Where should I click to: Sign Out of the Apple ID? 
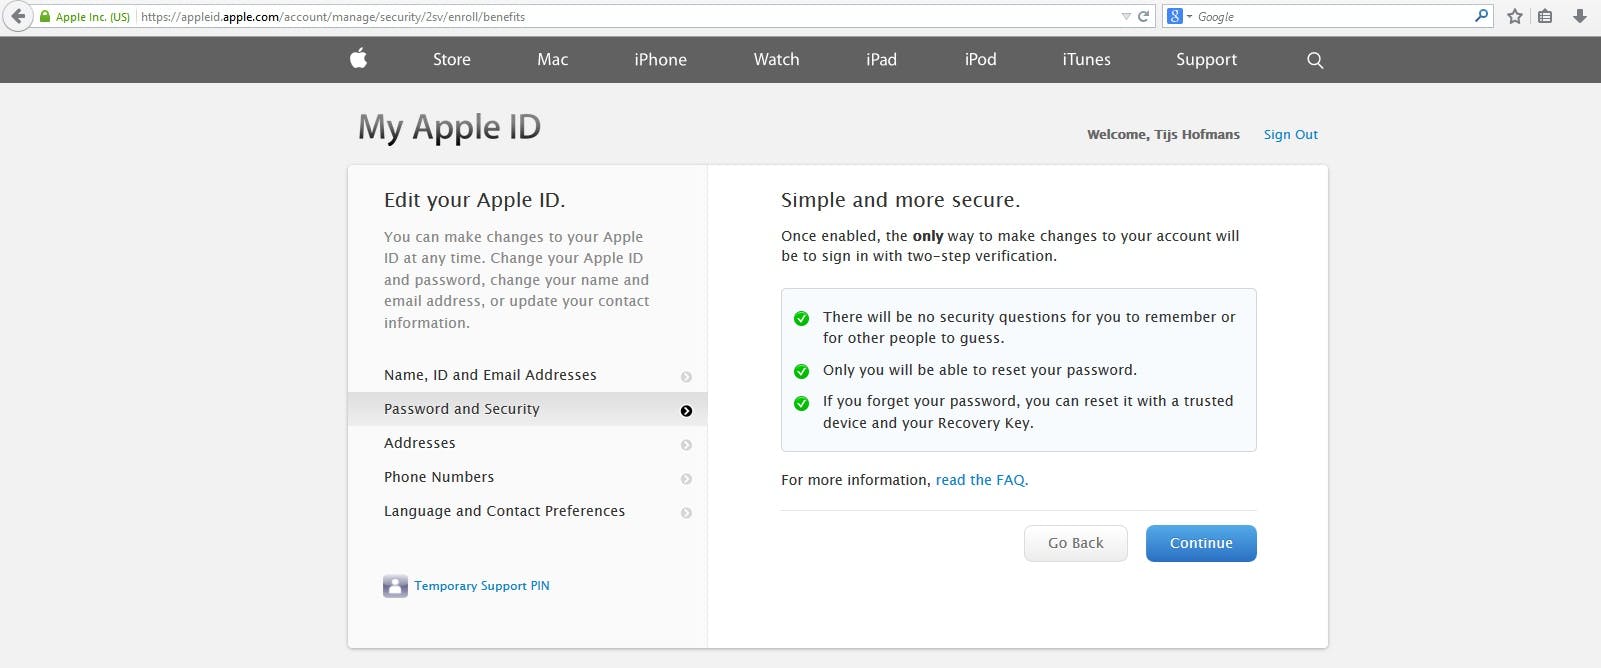point(1290,134)
